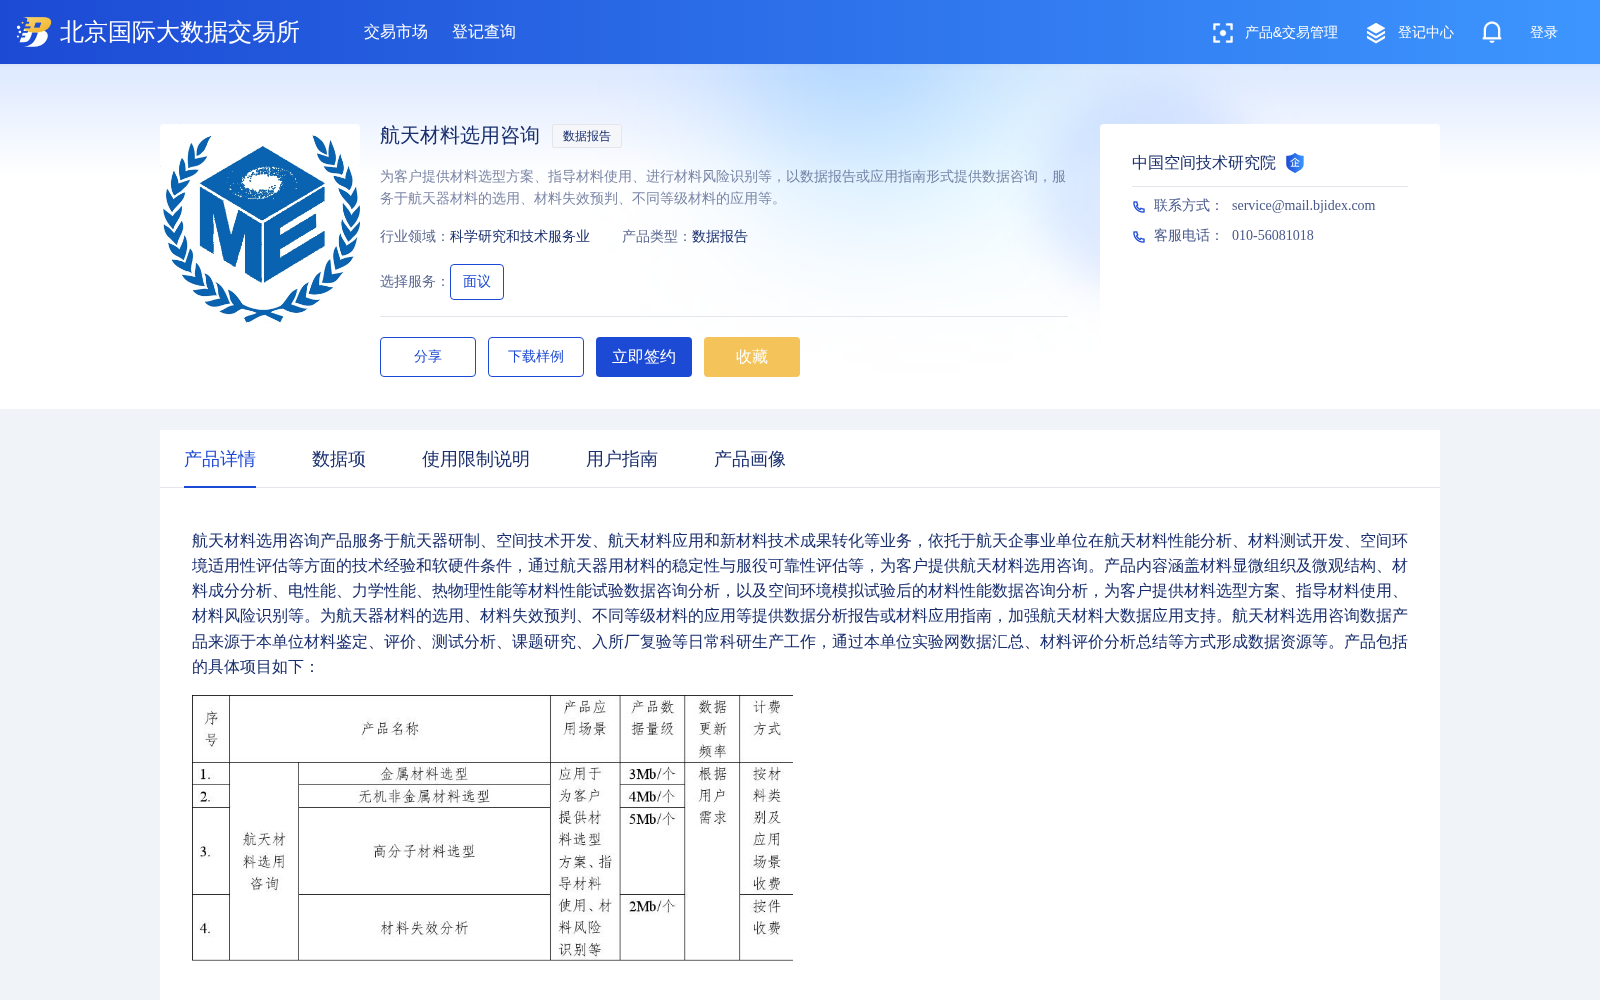Switch to the 产品详情 tab

pos(220,459)
